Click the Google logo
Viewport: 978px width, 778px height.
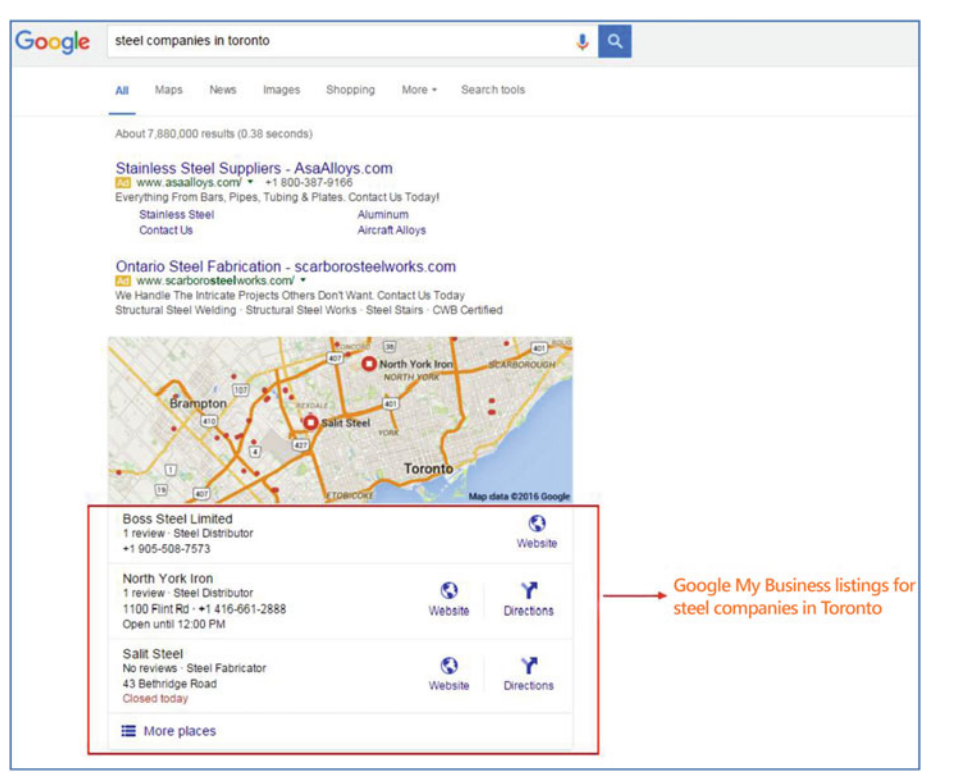tap(52, 42)
